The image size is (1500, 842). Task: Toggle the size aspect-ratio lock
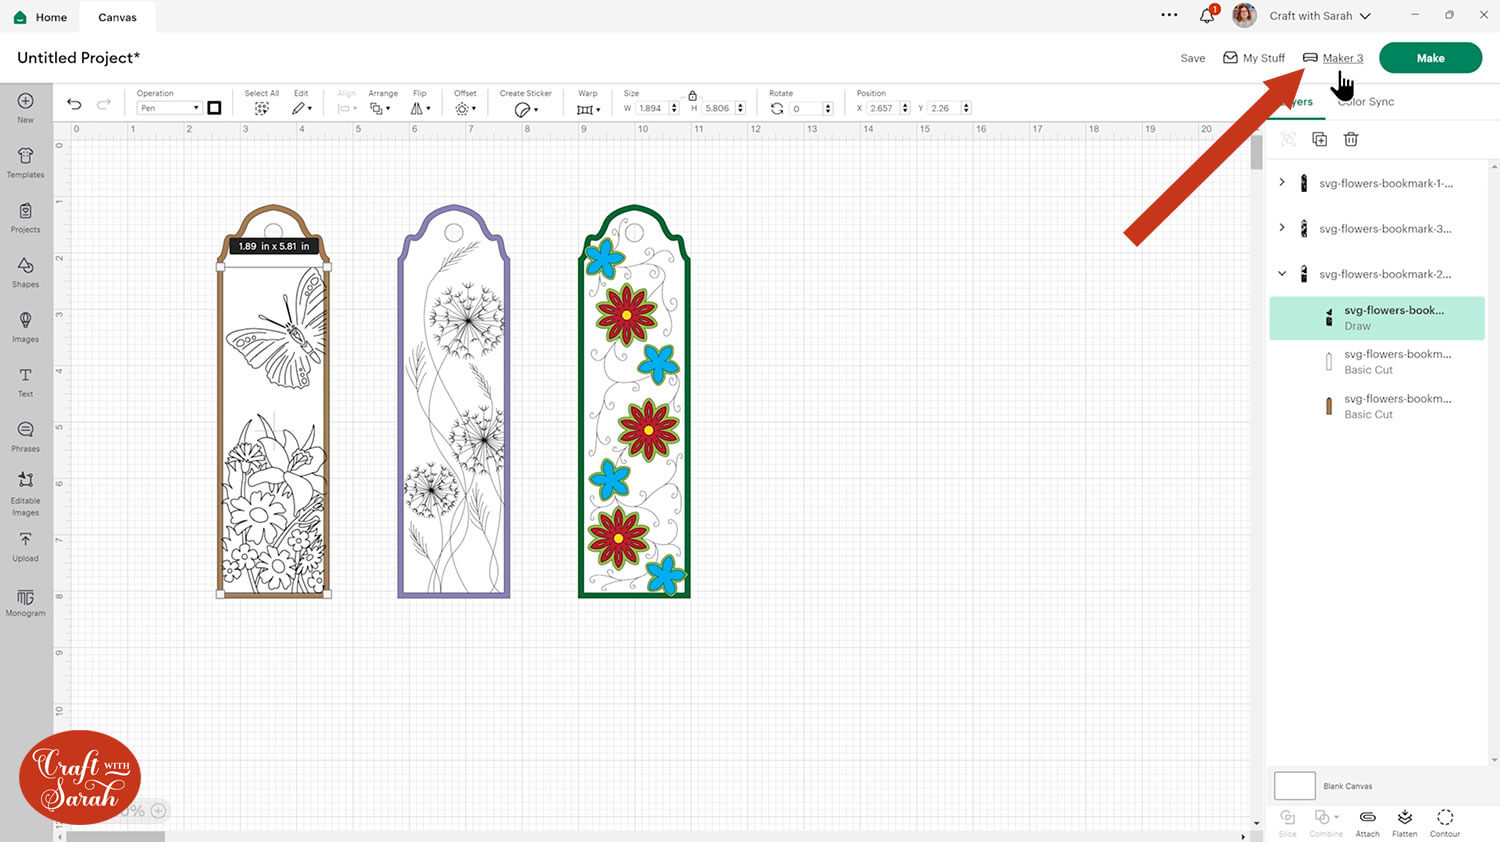pyautogui.click(x=692, y=95)
